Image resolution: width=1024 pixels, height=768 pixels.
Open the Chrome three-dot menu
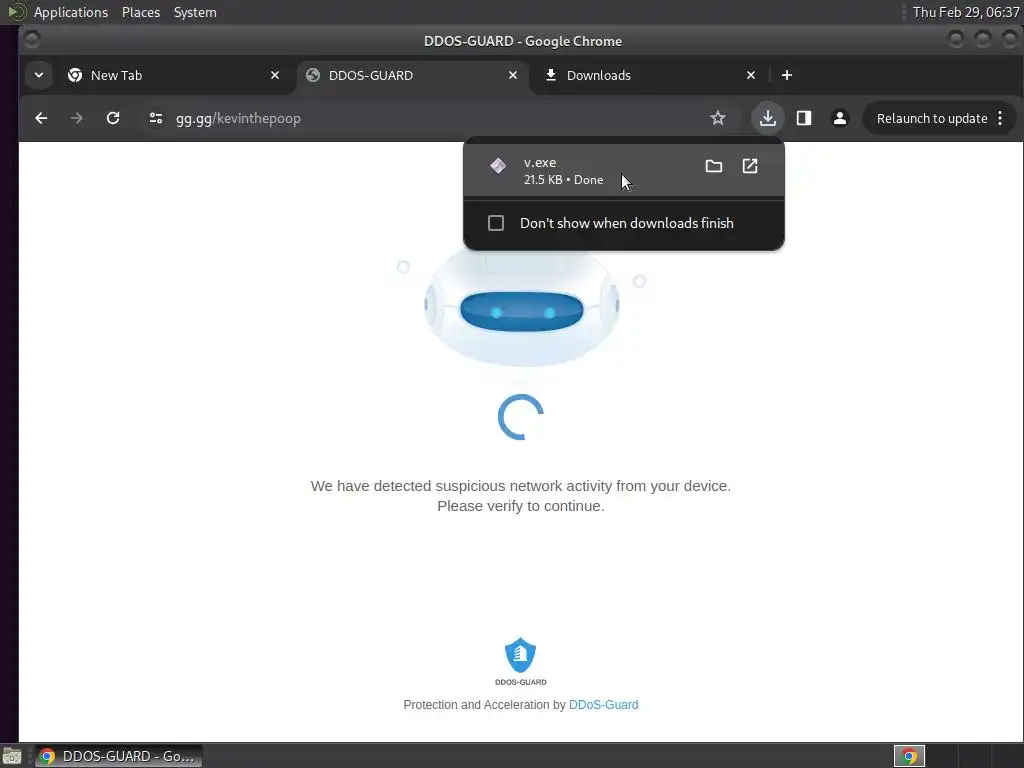pos(1000,118)
